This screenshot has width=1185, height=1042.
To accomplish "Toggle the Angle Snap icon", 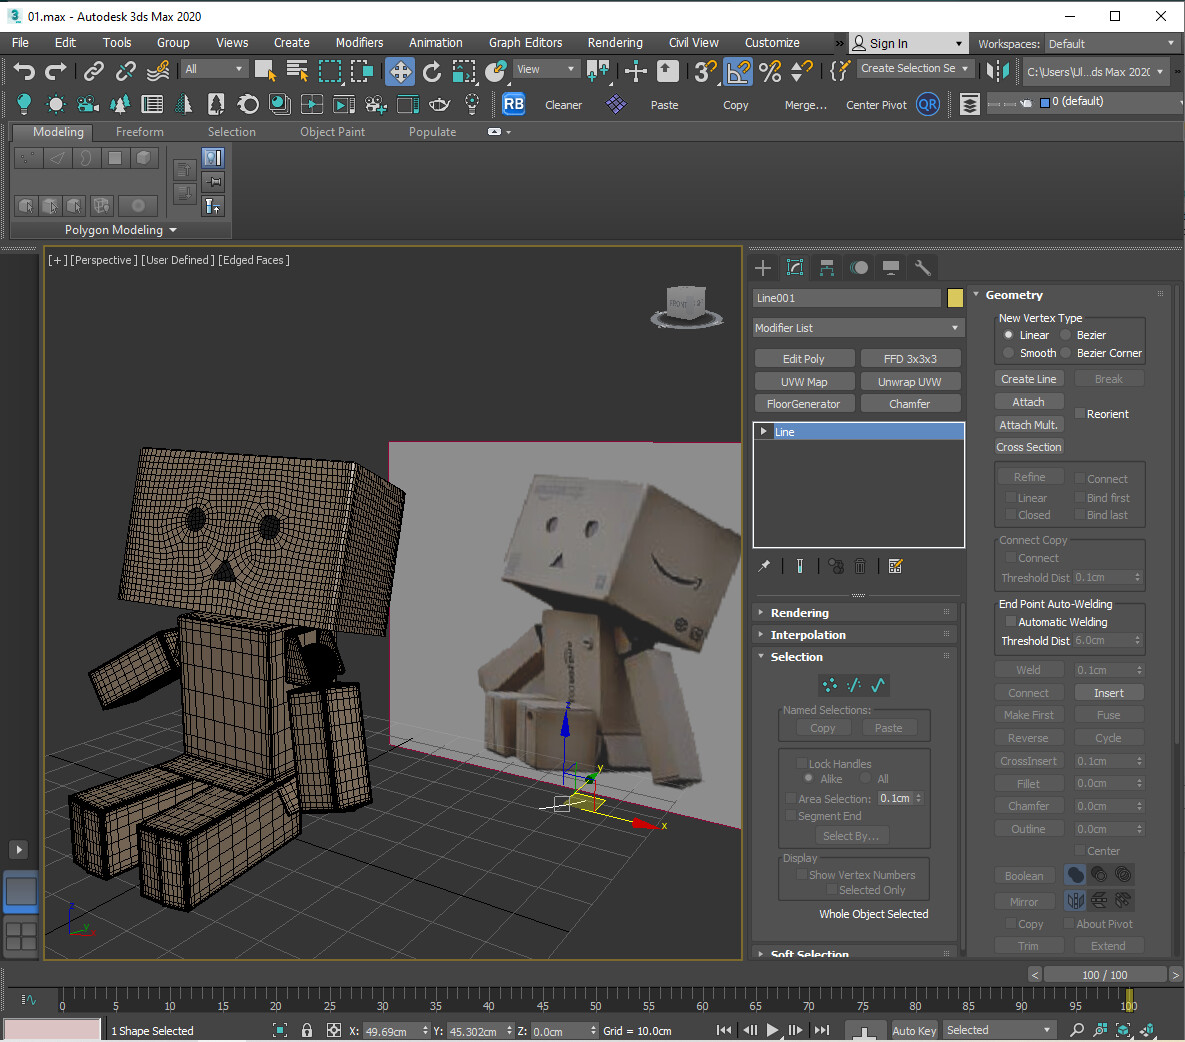I will click(738, 71).
